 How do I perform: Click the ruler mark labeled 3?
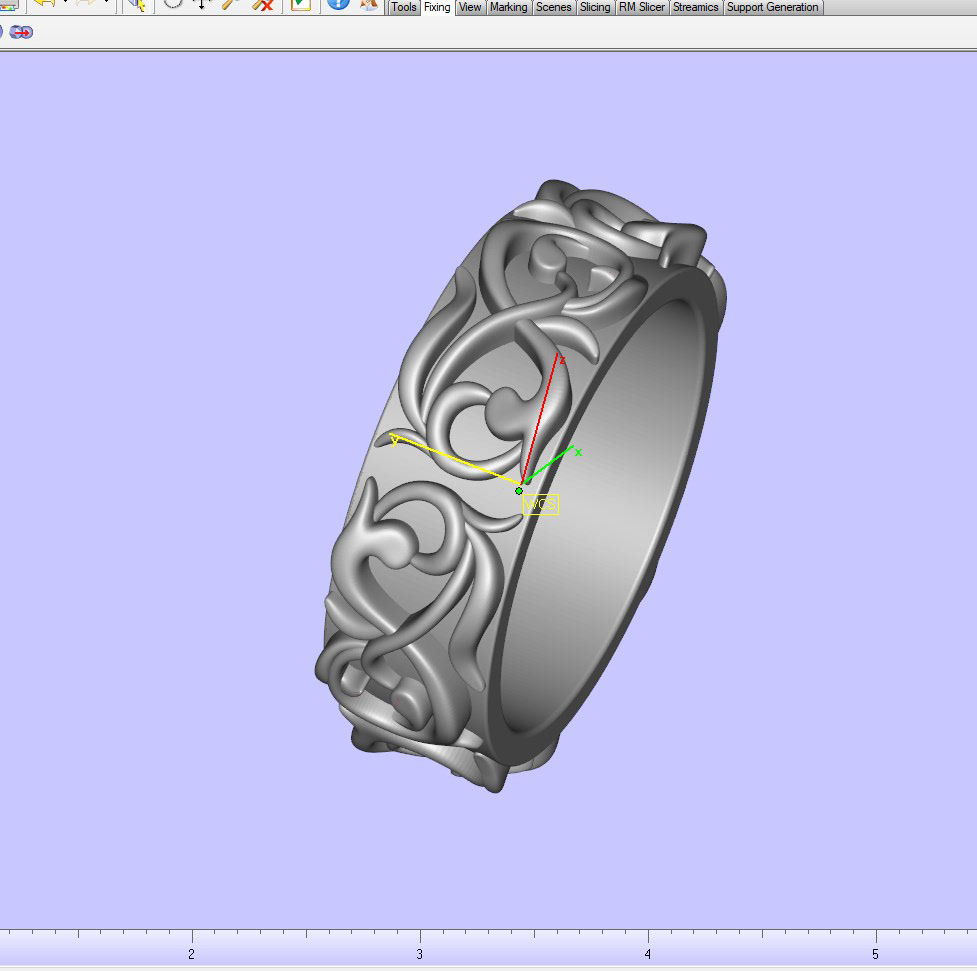tap(420, 954)
